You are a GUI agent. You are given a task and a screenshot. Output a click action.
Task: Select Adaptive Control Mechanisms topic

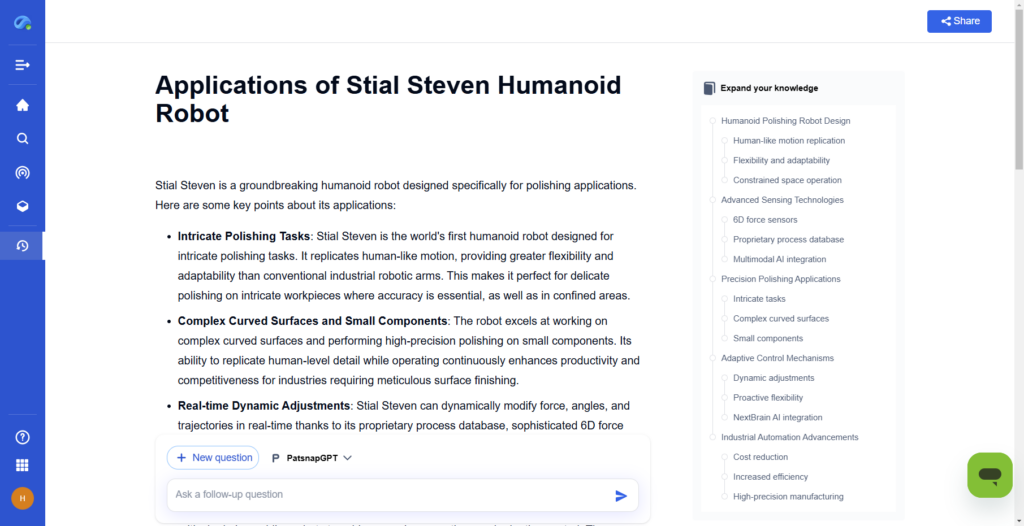(777, 358)
